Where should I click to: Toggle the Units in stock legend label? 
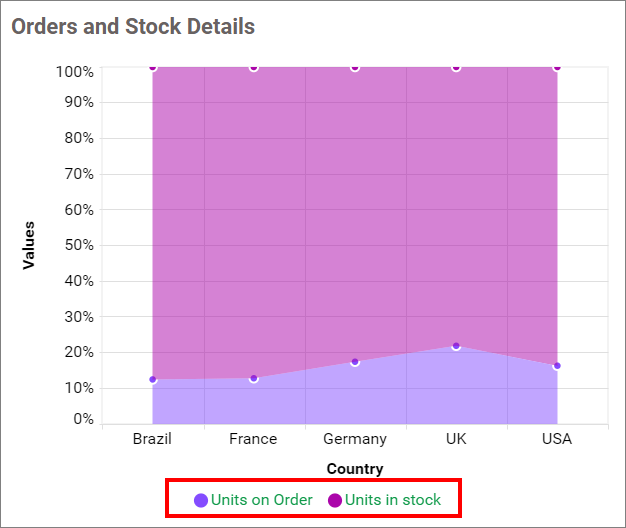point(393,500)
